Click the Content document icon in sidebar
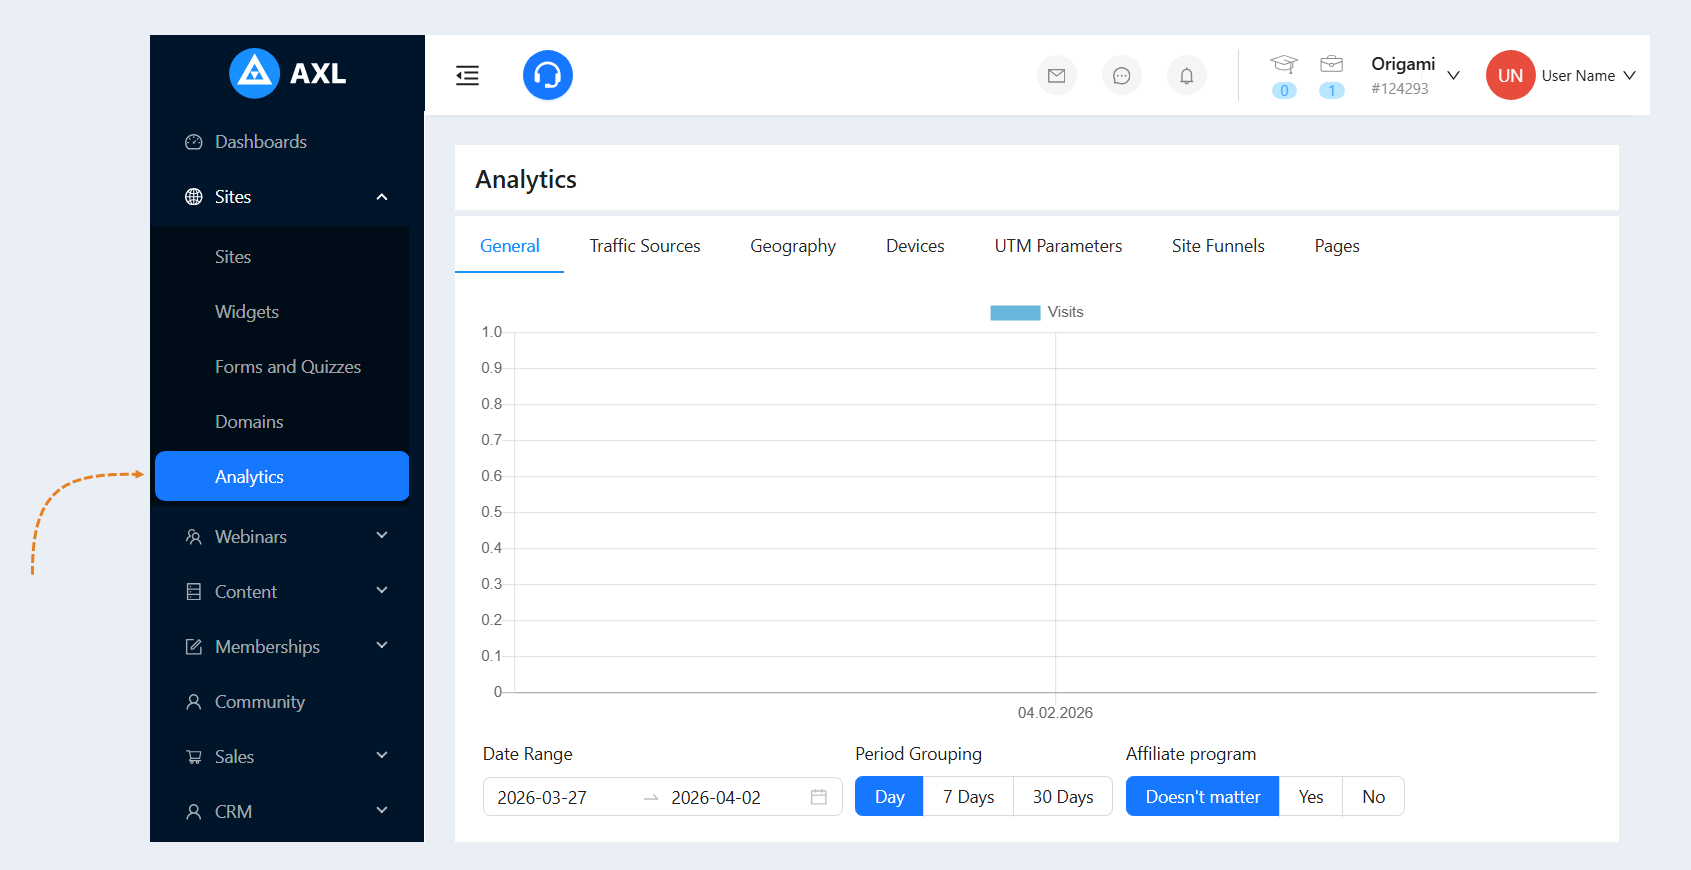 click(194, 592)
